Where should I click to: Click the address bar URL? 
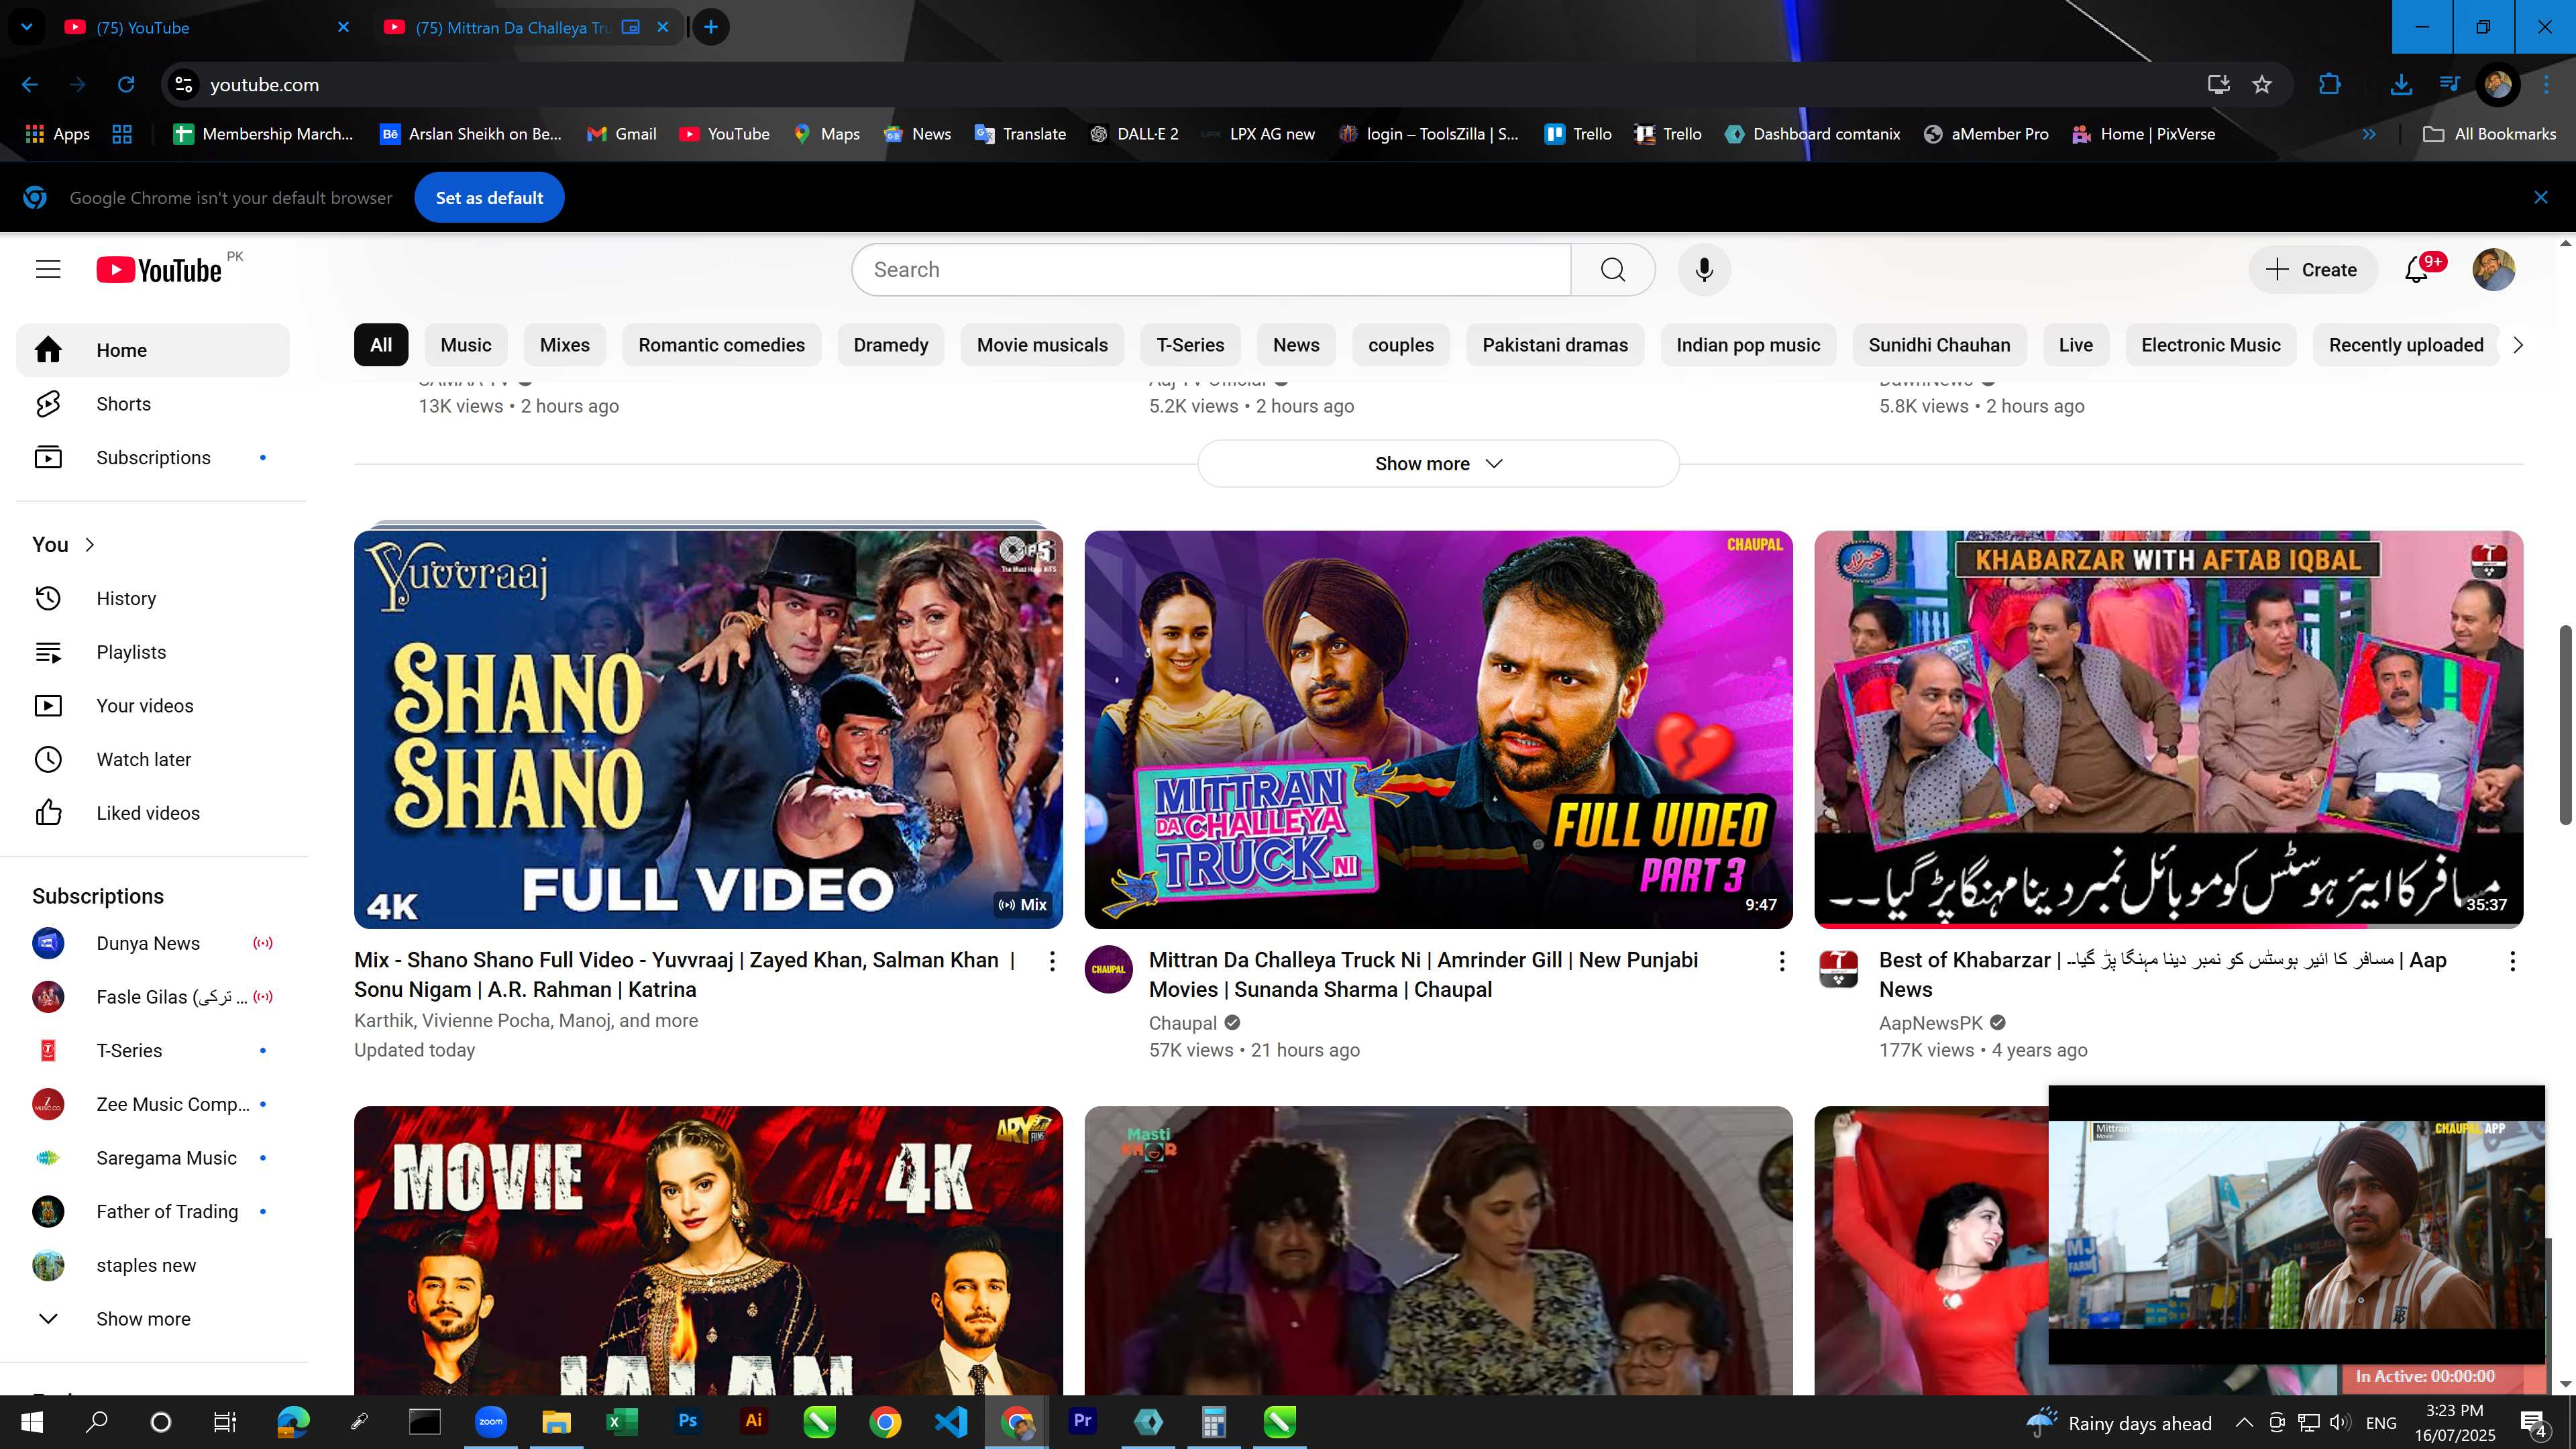pos(264,85)
